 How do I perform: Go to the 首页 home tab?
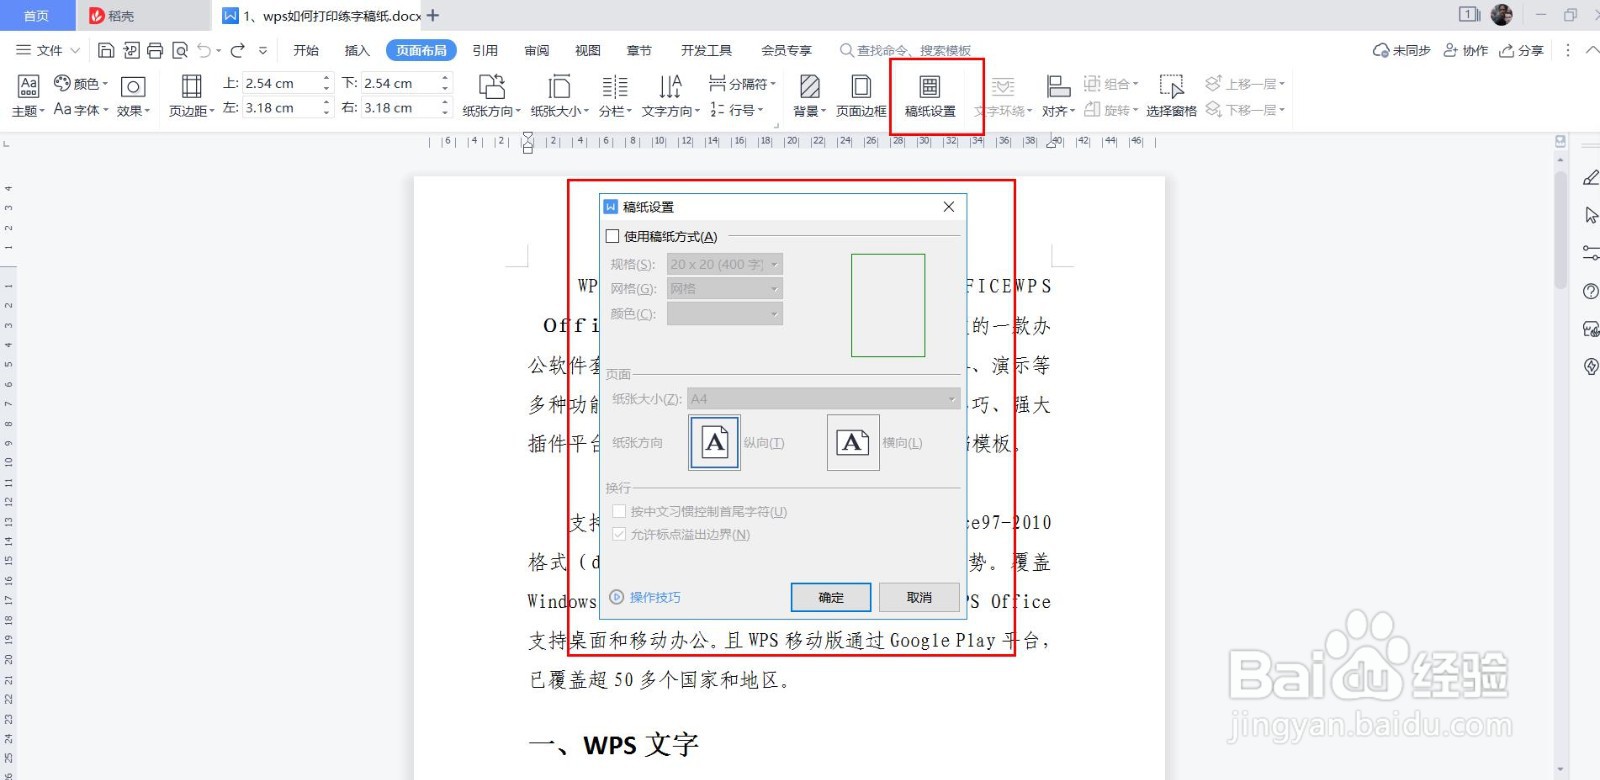[37, 15]
